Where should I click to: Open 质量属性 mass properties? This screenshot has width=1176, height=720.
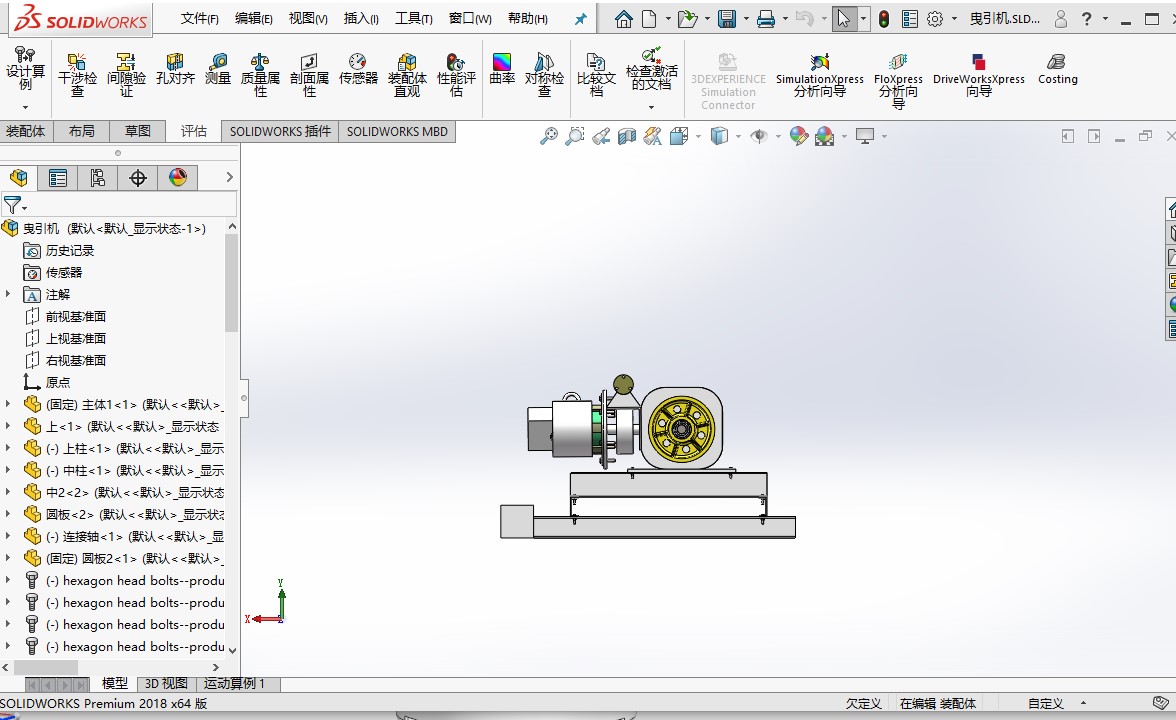[x=260, y=75]
